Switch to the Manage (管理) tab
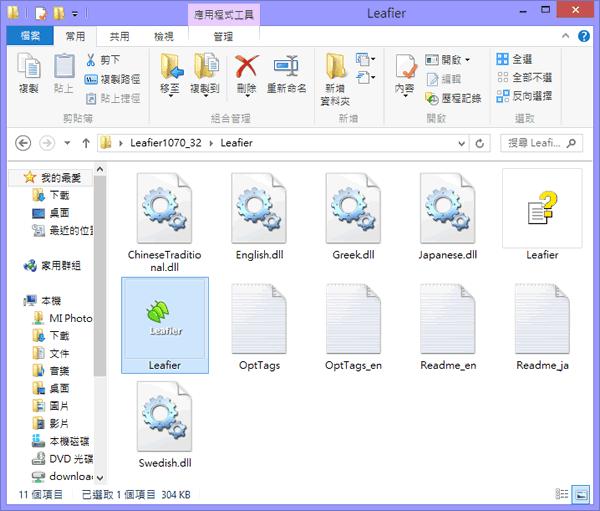 click(x=223, y=37)
